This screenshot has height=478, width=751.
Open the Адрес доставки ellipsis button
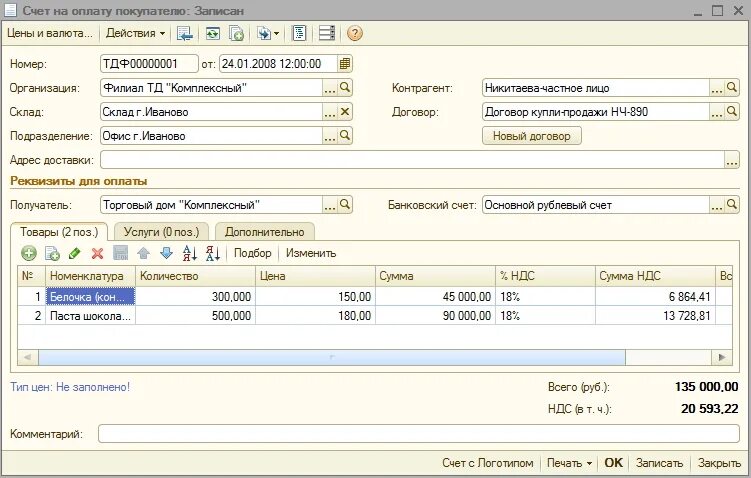click(x=732, y=160)
